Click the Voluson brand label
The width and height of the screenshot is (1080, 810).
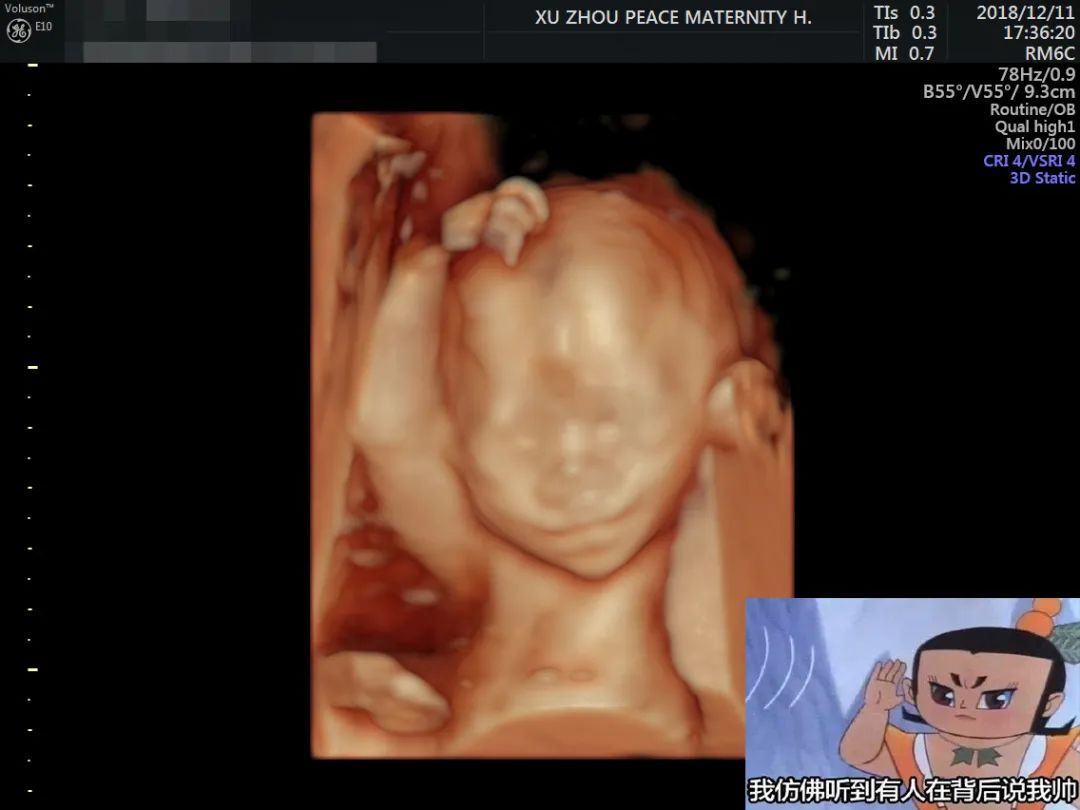(28, 7)
